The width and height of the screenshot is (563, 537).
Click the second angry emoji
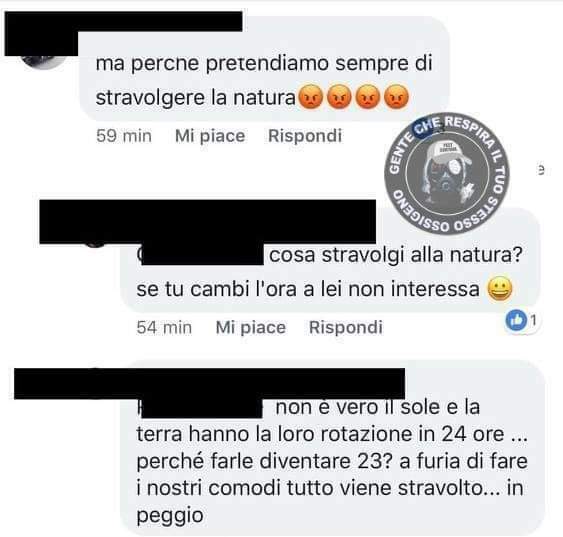[x=339, y=97]
